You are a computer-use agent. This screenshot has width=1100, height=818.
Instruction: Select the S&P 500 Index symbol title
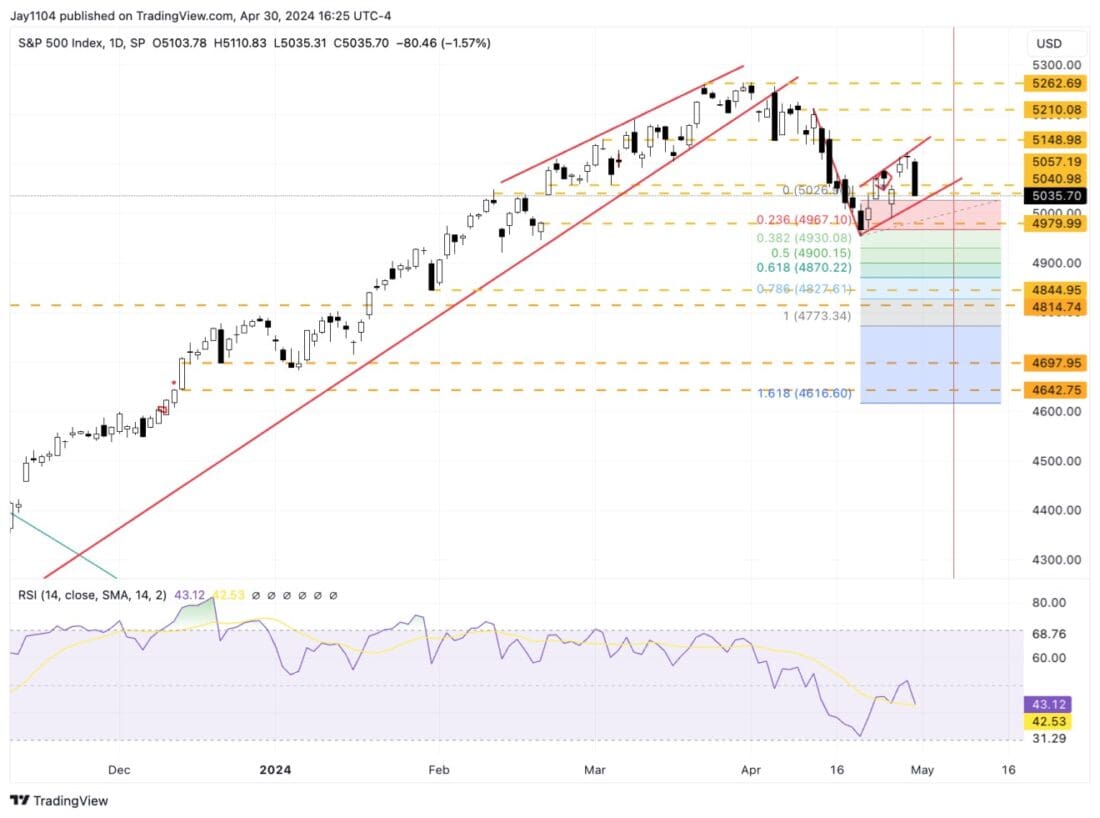tap(61, 43)
